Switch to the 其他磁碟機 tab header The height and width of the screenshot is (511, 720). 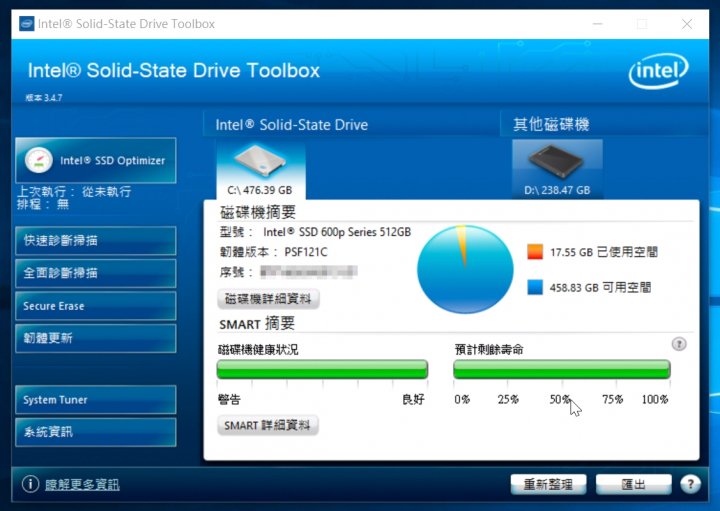tap(551, 124)
